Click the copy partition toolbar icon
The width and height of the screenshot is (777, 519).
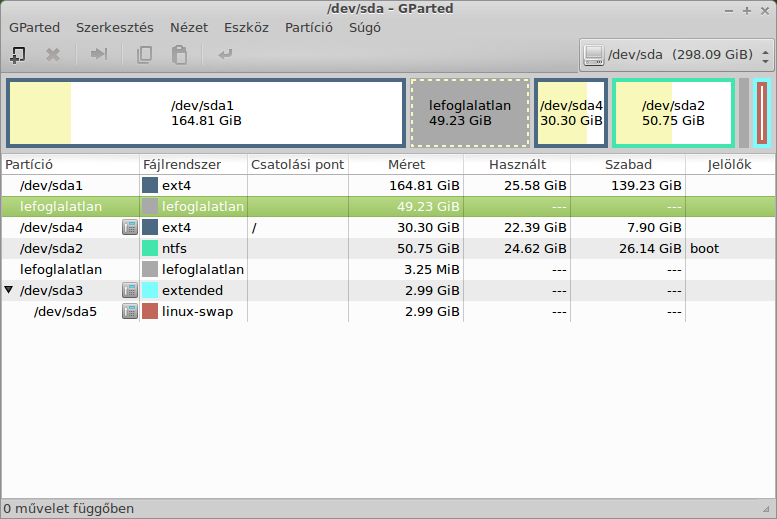144,55
